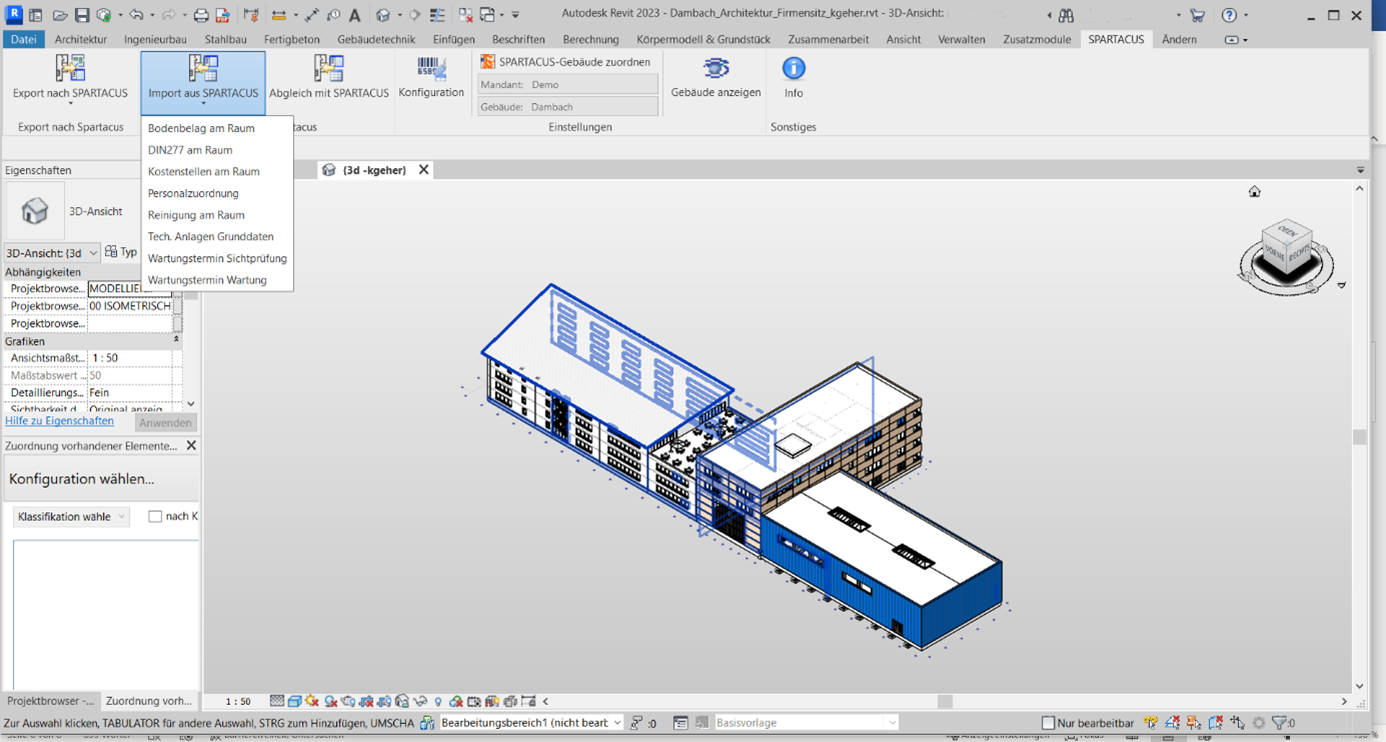Click the Undo arrow in quick access toolbar

[x=137, y=15]
